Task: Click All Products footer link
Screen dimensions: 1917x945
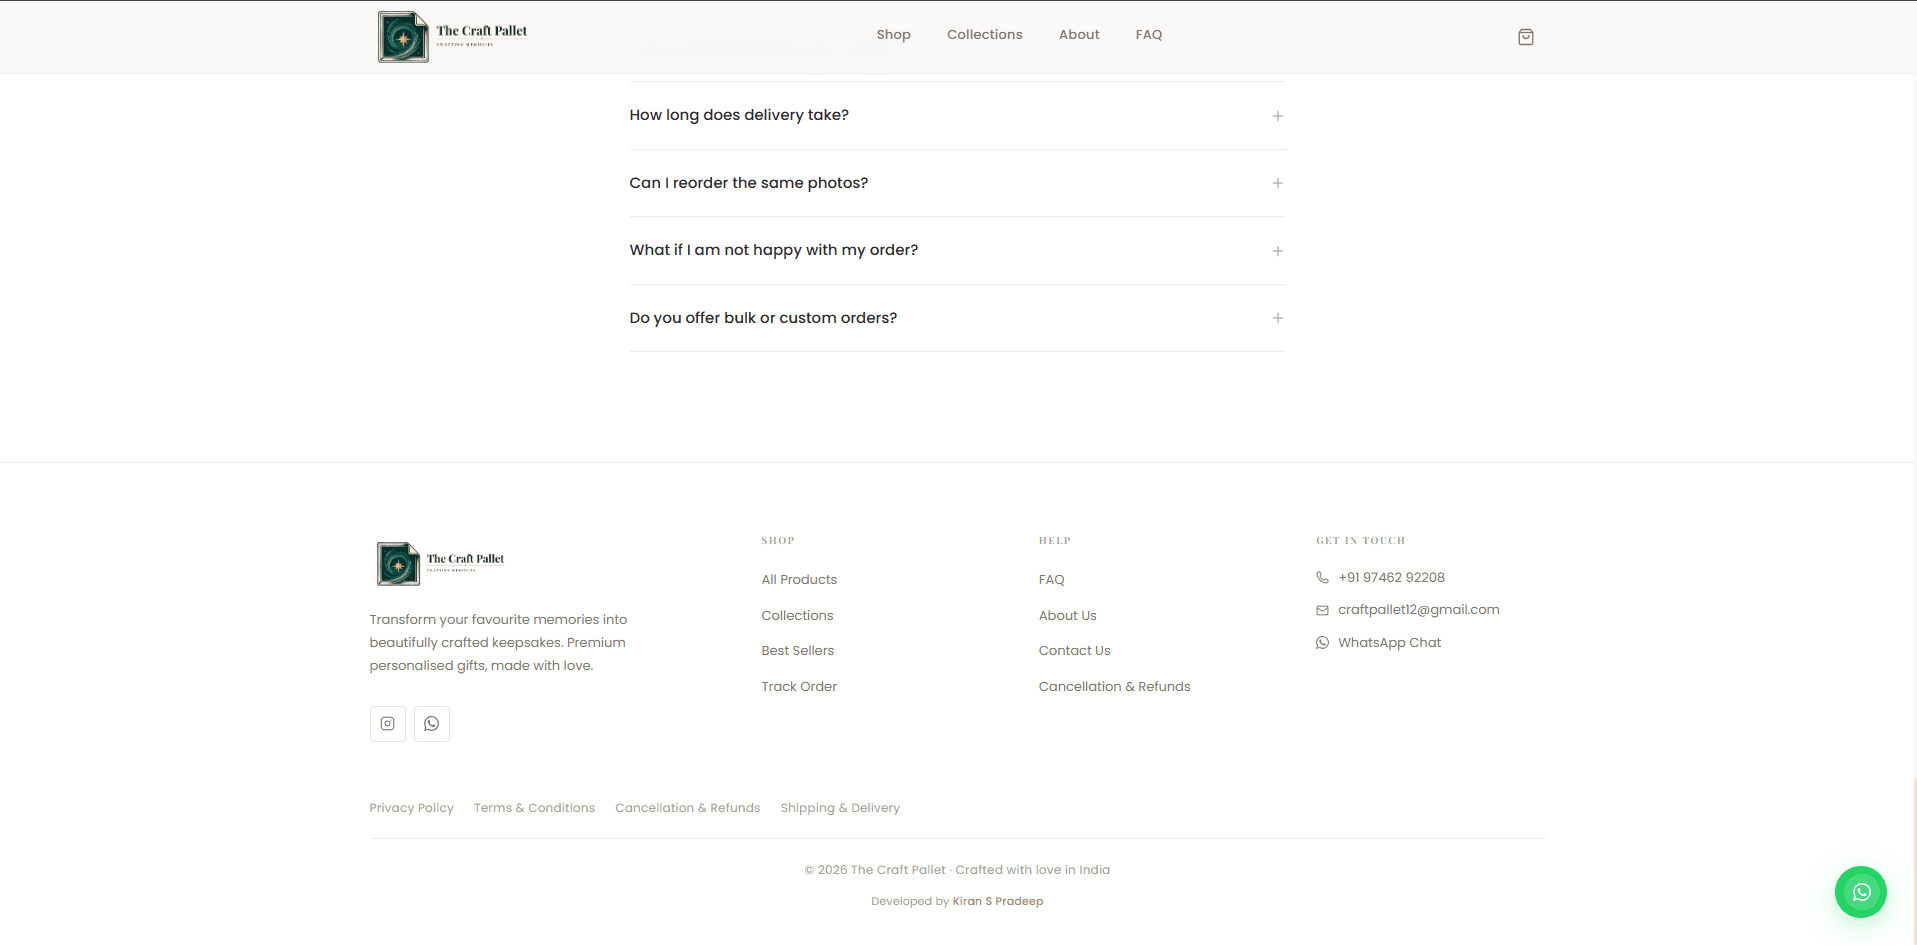Action: (799, 580)
